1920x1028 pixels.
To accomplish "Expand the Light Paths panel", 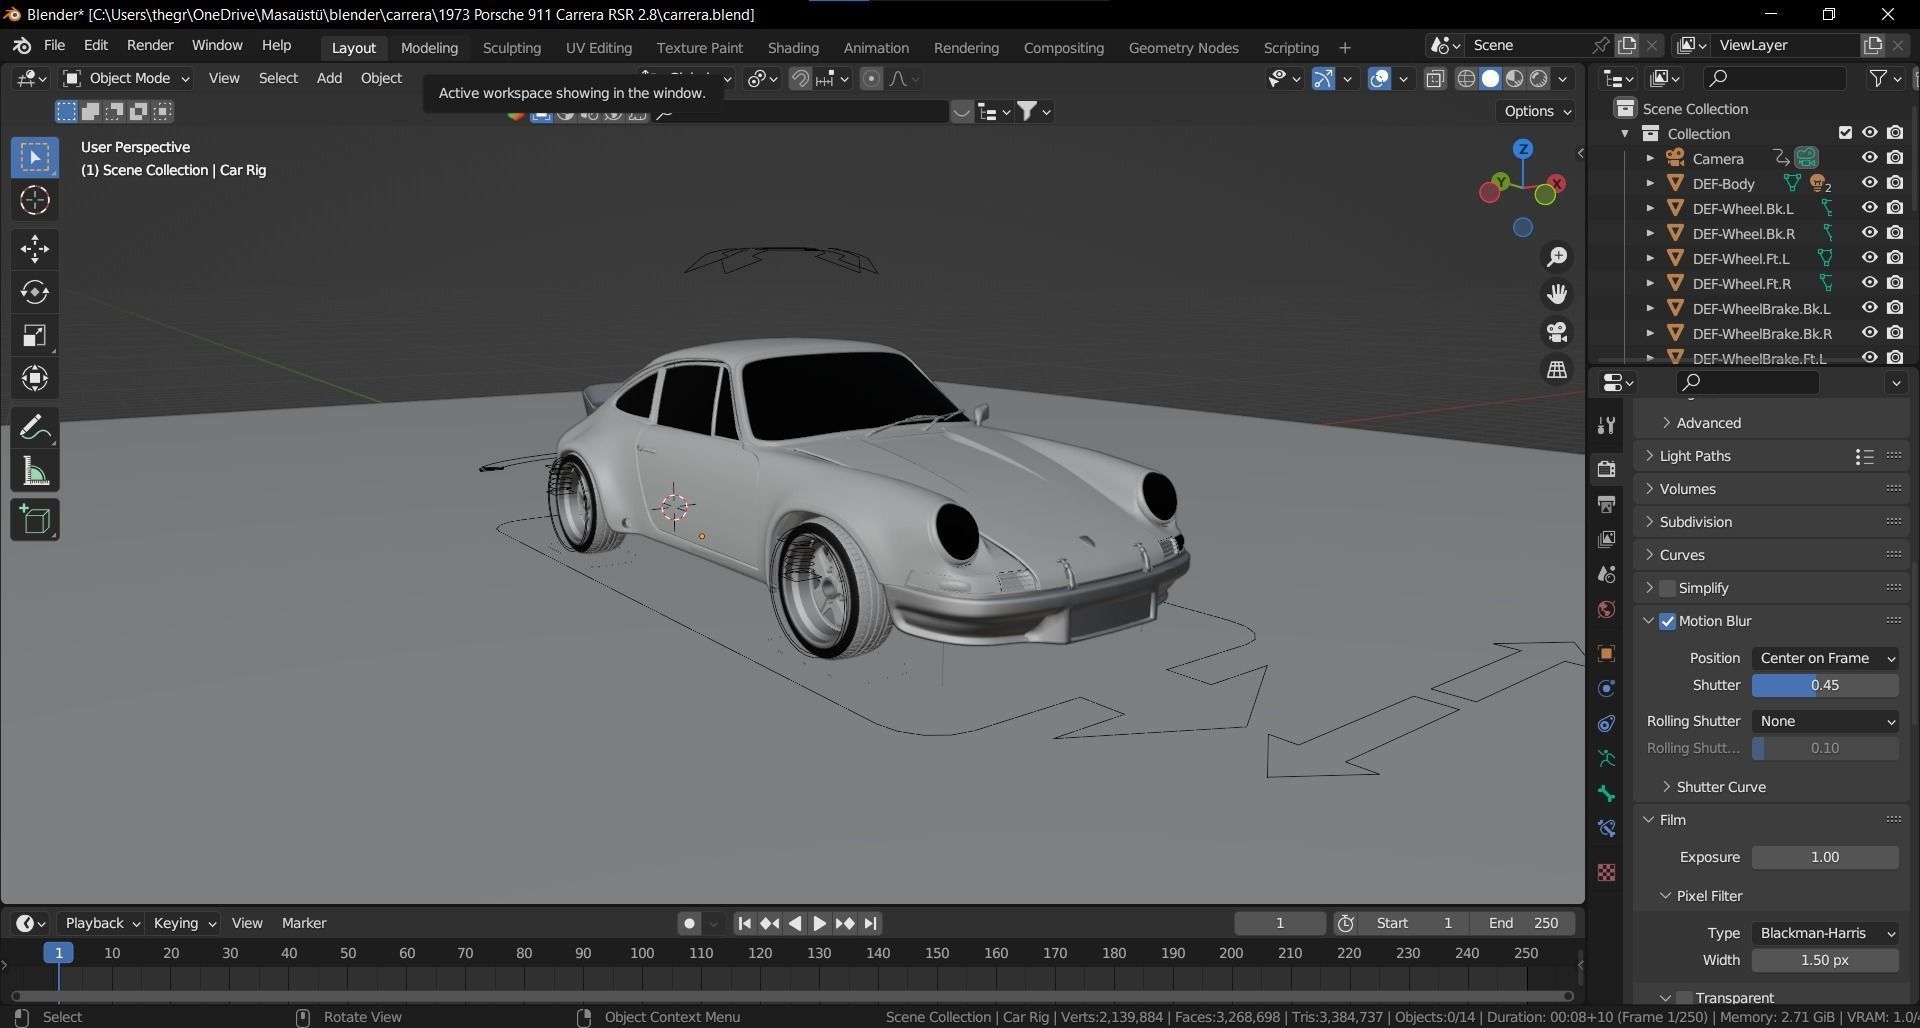I will [1650, 456].
